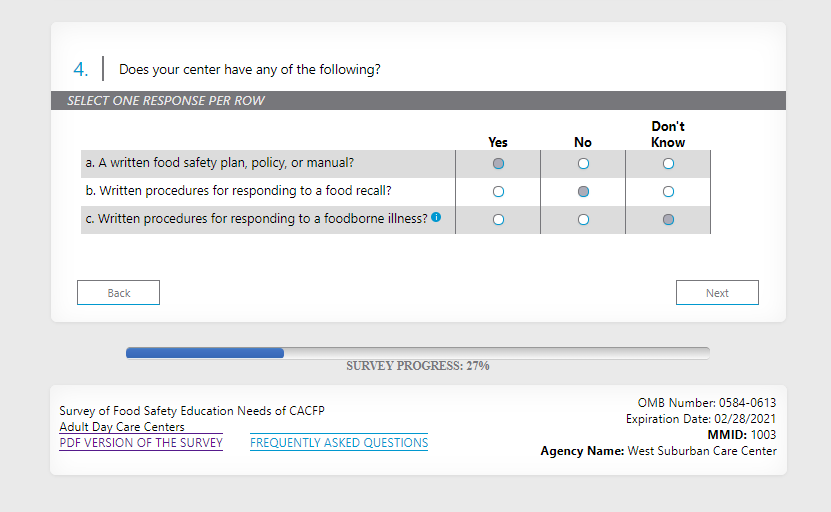Choose Don't Know for foodborne illness procedures
Image resolution: width=831 pixels, height=512 pixels.
668,219
